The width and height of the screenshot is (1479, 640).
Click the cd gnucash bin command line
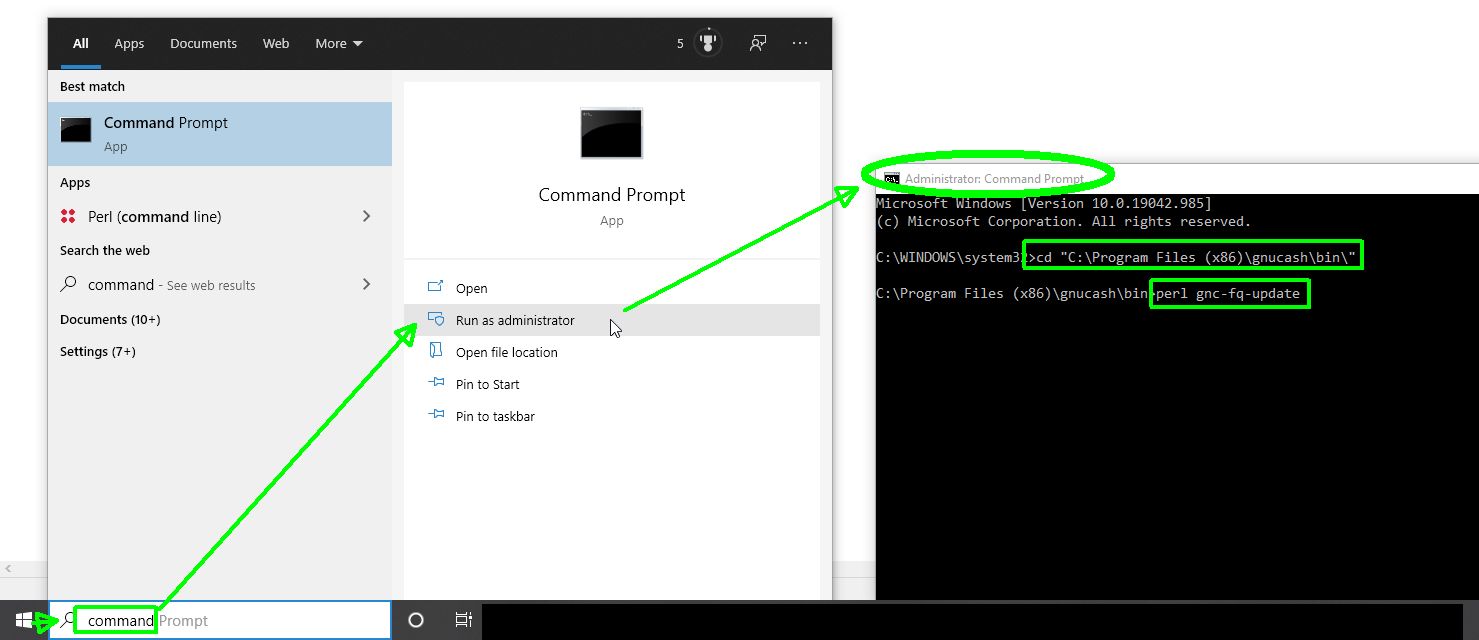(1195, 257)
